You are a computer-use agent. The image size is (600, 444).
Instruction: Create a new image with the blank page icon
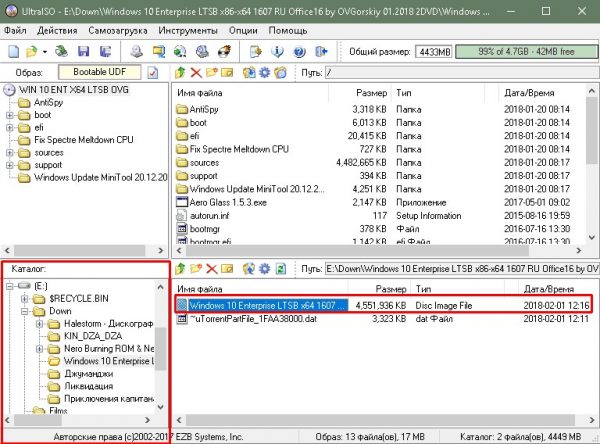click(14, 51)
